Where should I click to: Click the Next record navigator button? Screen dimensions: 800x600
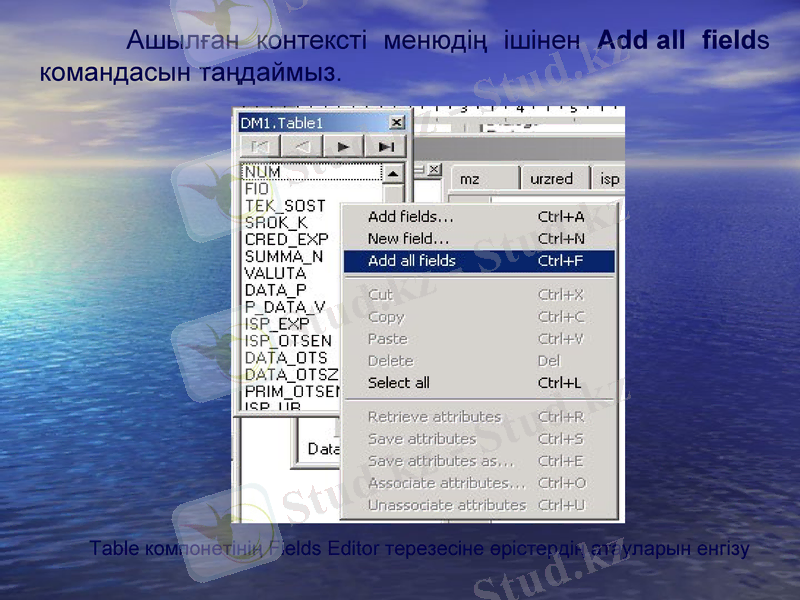343,147
